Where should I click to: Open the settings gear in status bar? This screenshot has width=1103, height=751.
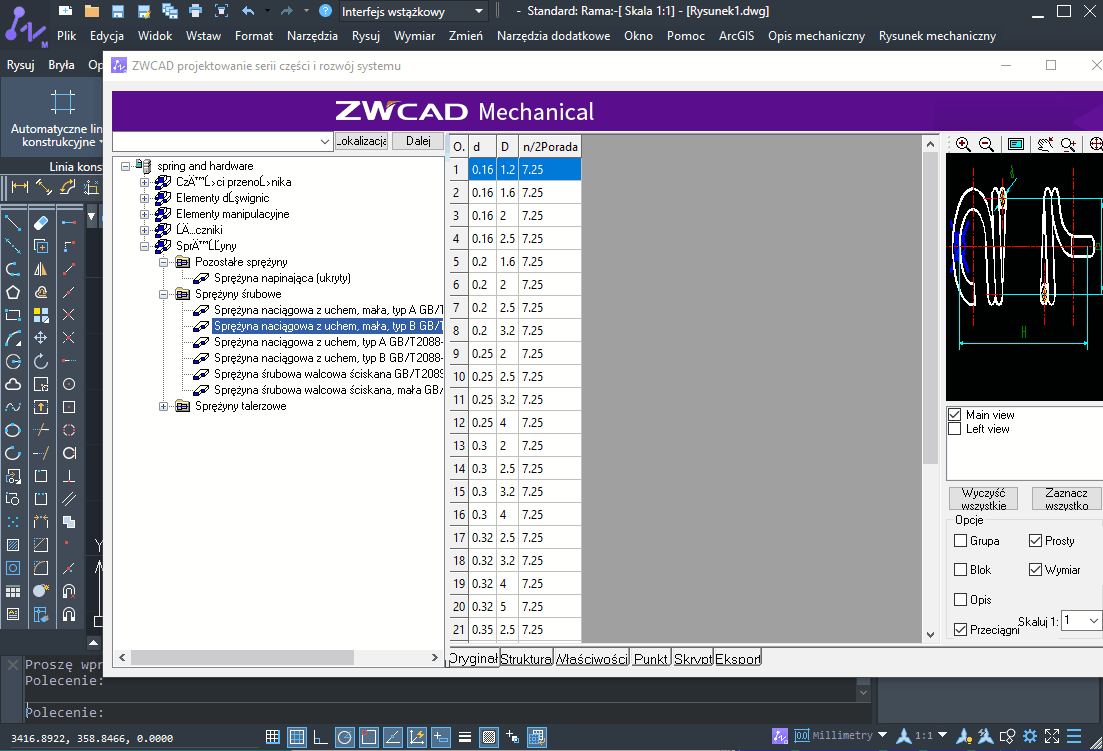1030,736
